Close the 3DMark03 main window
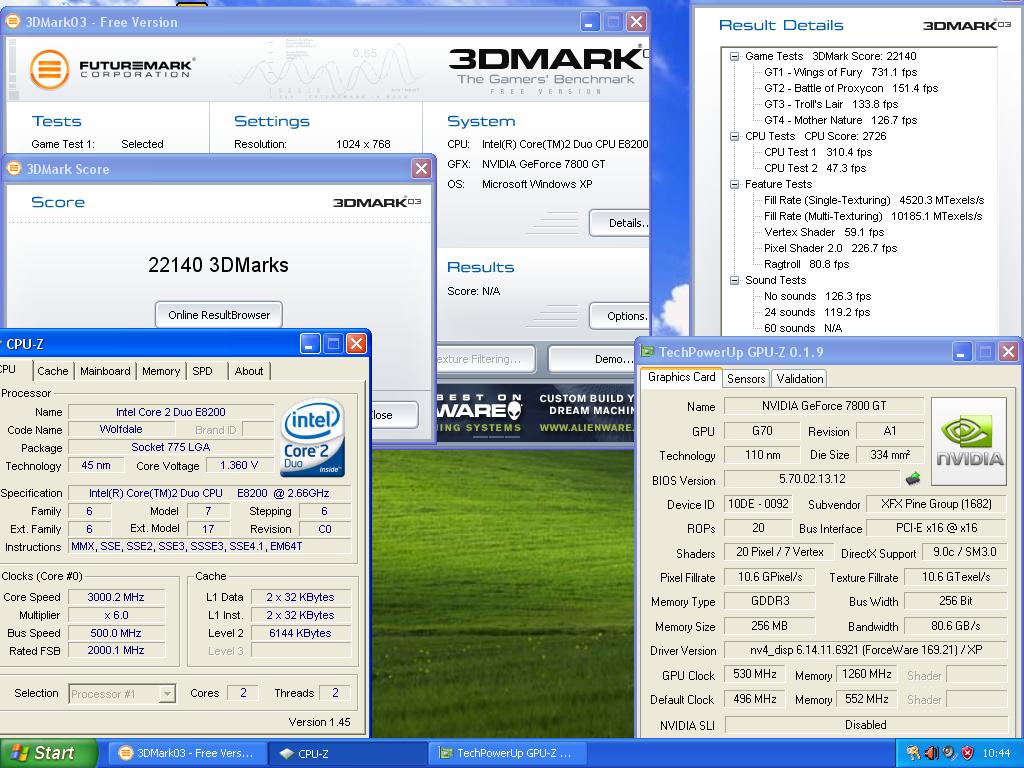This screenshot has height=768, width=1024. pyautogui.click(x=636, y=22)
